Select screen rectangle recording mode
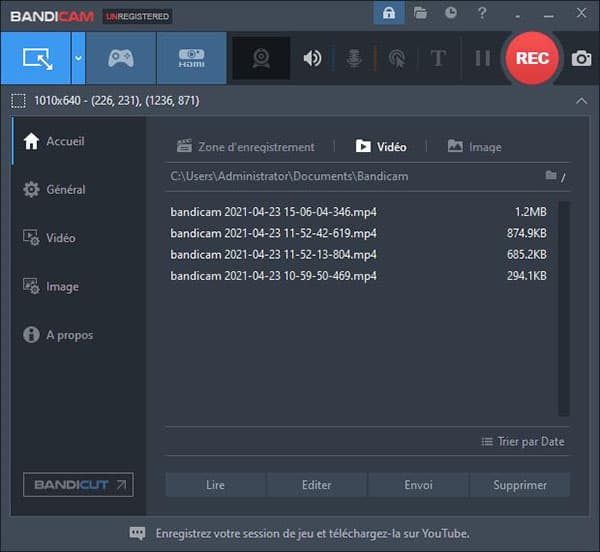The width and height of the screenshot is (600, 552). click(x=36, y=58)
